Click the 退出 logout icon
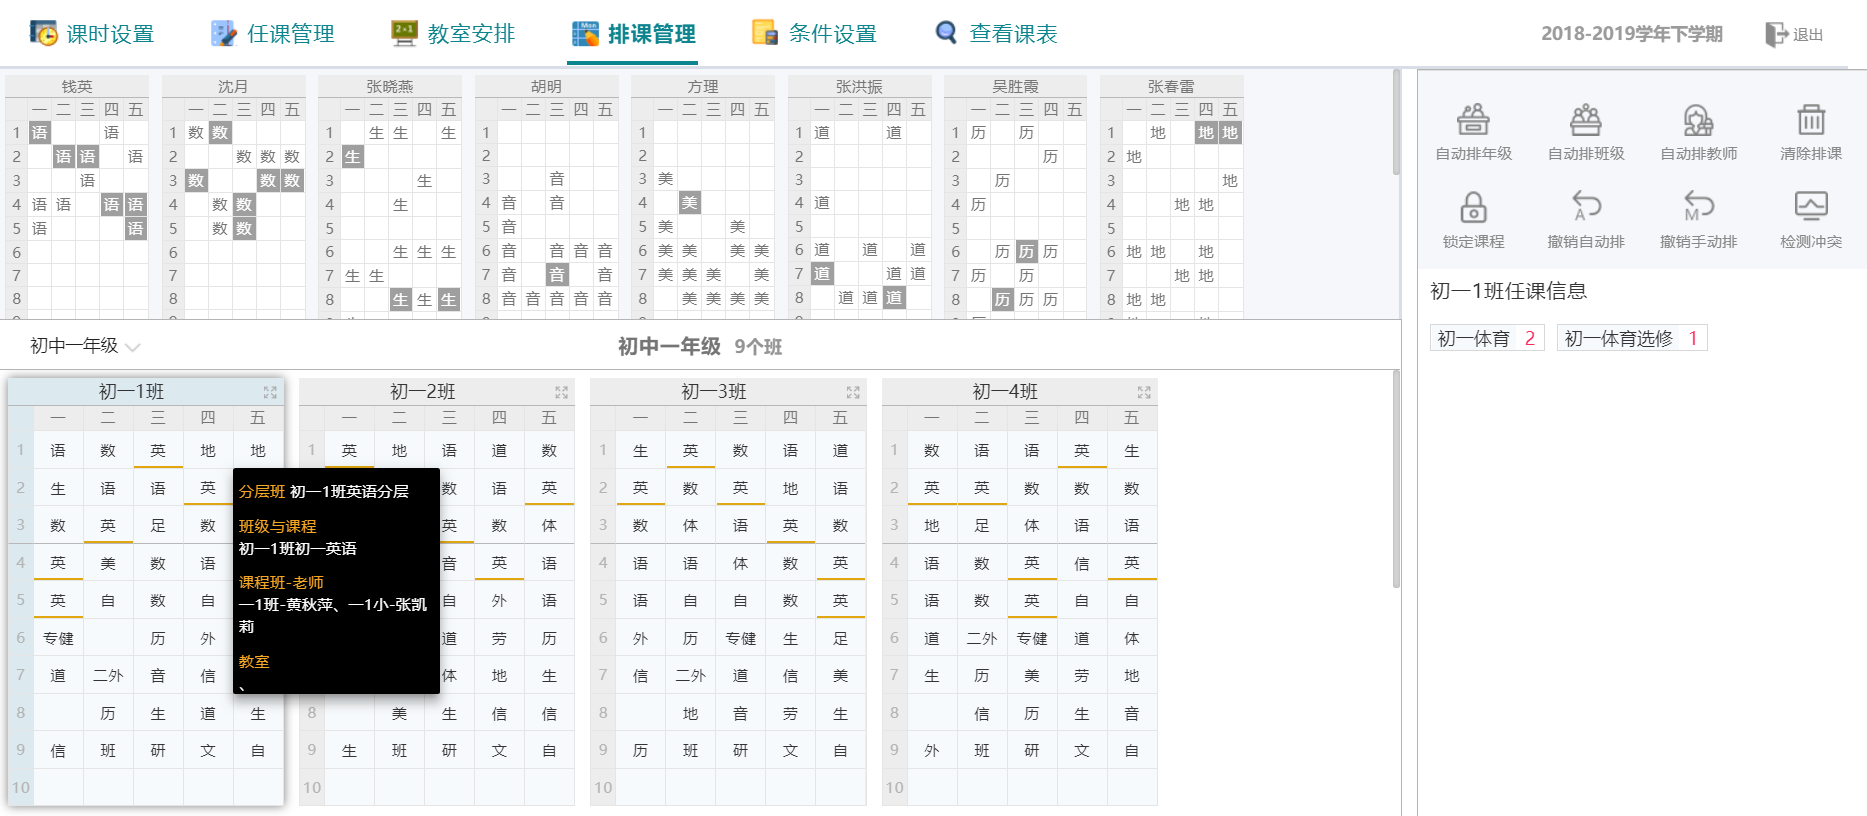 (1776, 34)
